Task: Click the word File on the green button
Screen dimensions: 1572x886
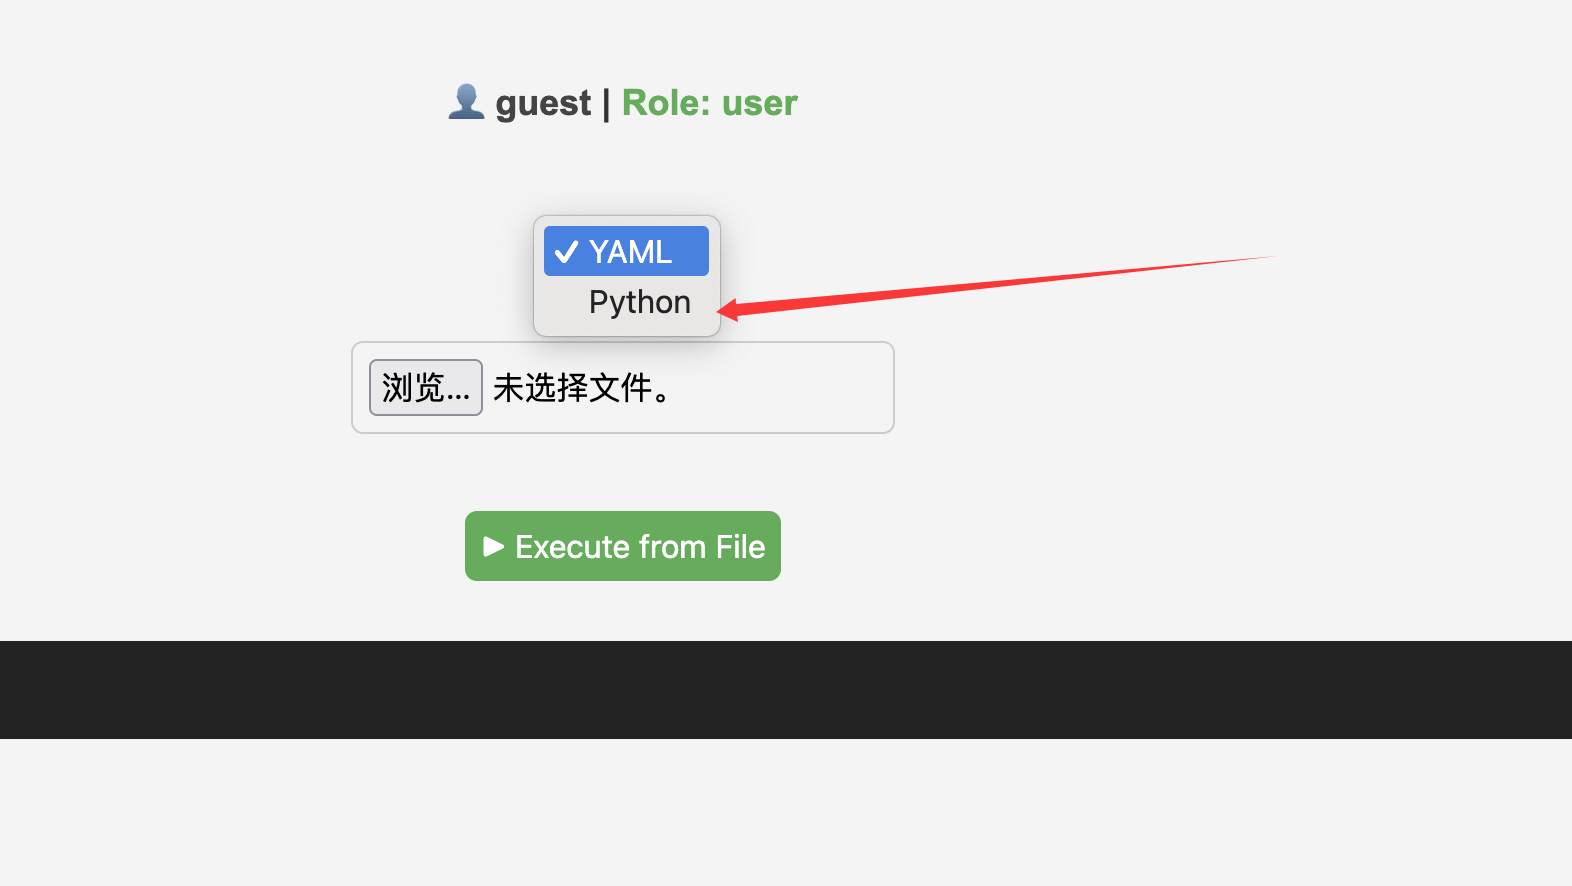Action: (x=740, y=547)
